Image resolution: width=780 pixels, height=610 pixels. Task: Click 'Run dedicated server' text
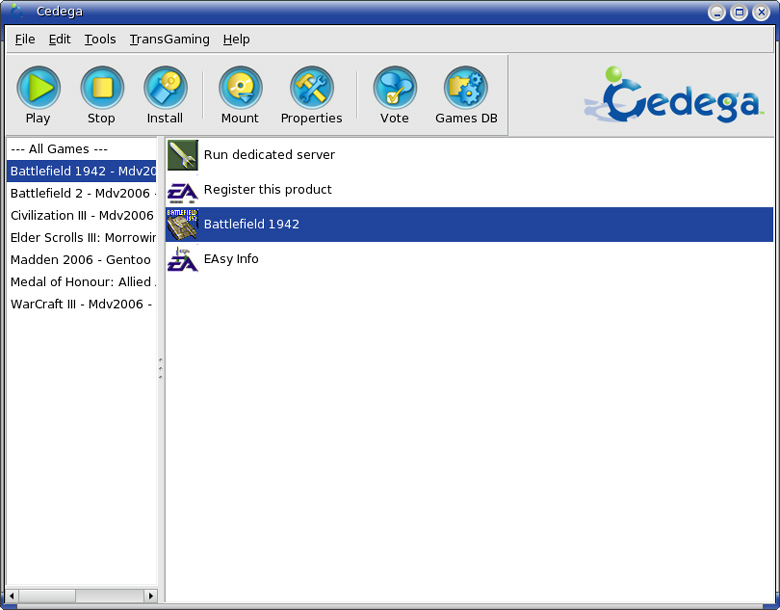point(269,155)
